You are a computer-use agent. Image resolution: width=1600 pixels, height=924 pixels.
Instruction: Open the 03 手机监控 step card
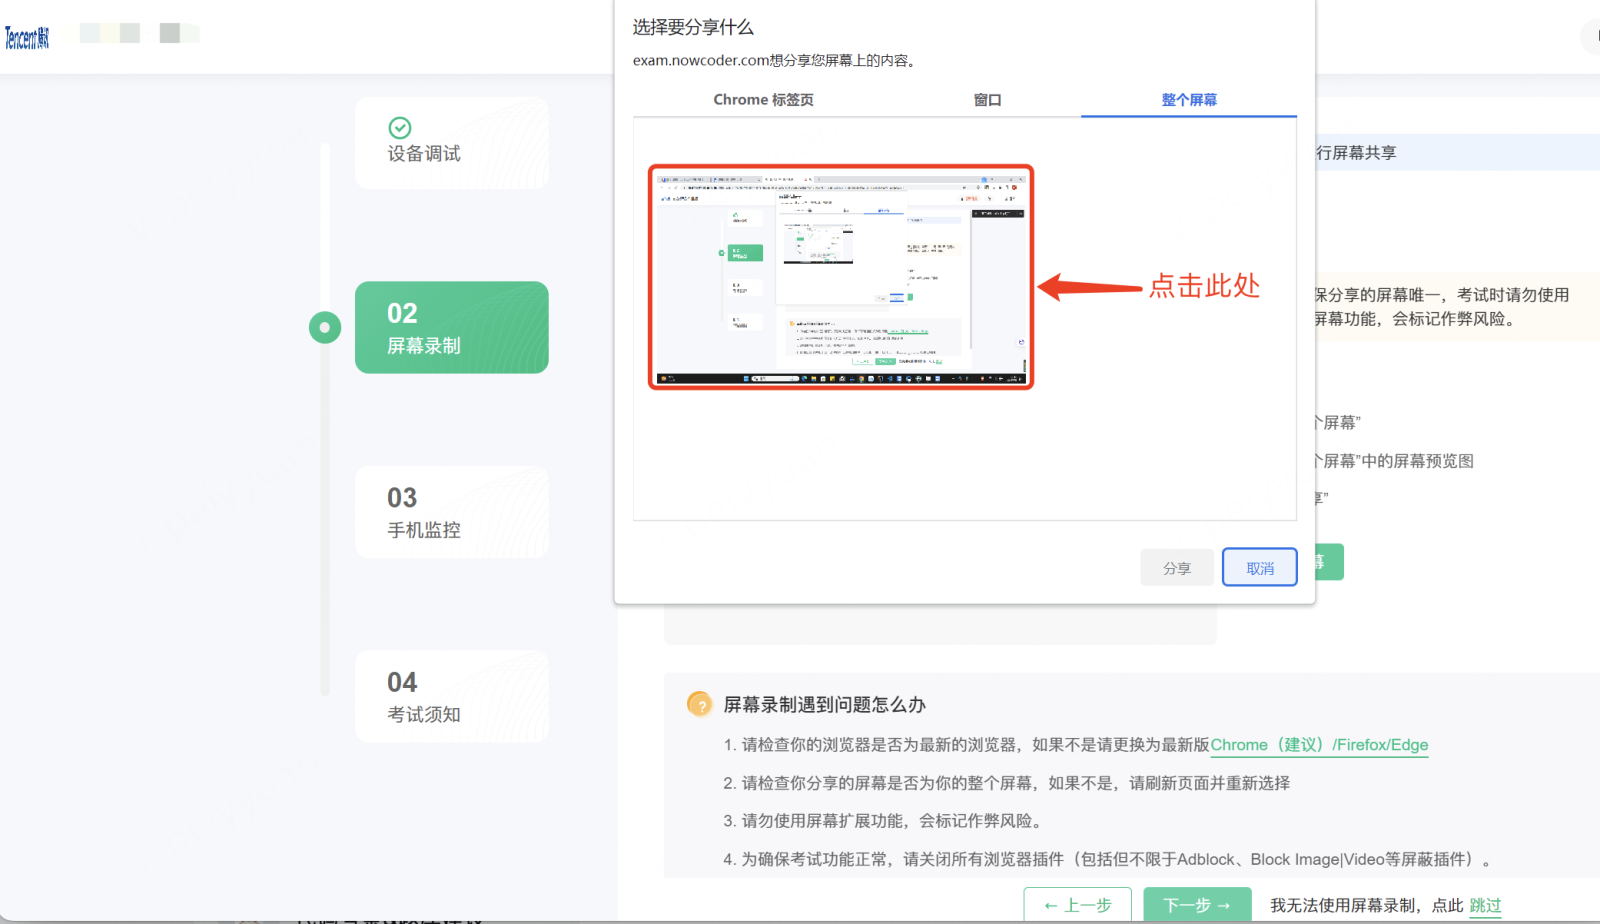click(452, 512)
